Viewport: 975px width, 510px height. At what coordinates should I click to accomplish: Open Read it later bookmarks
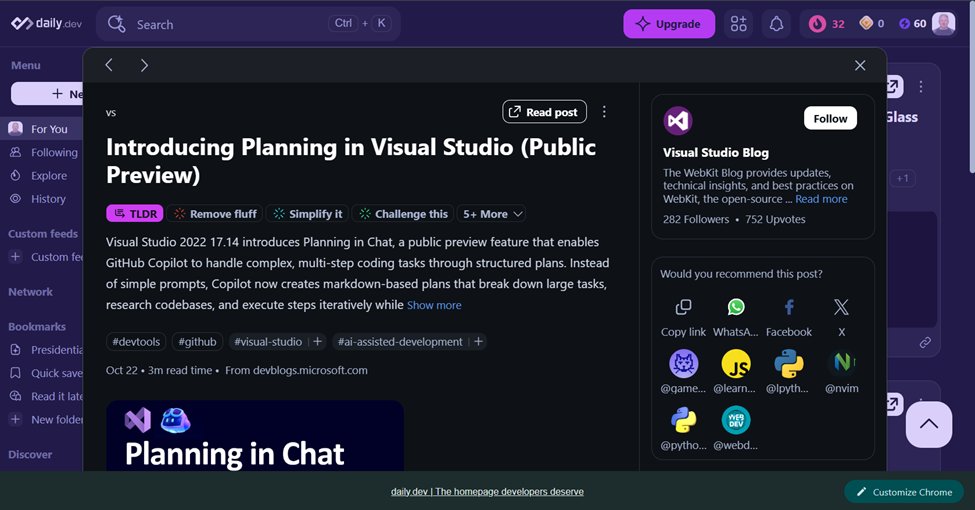click(x=42, y=396)
